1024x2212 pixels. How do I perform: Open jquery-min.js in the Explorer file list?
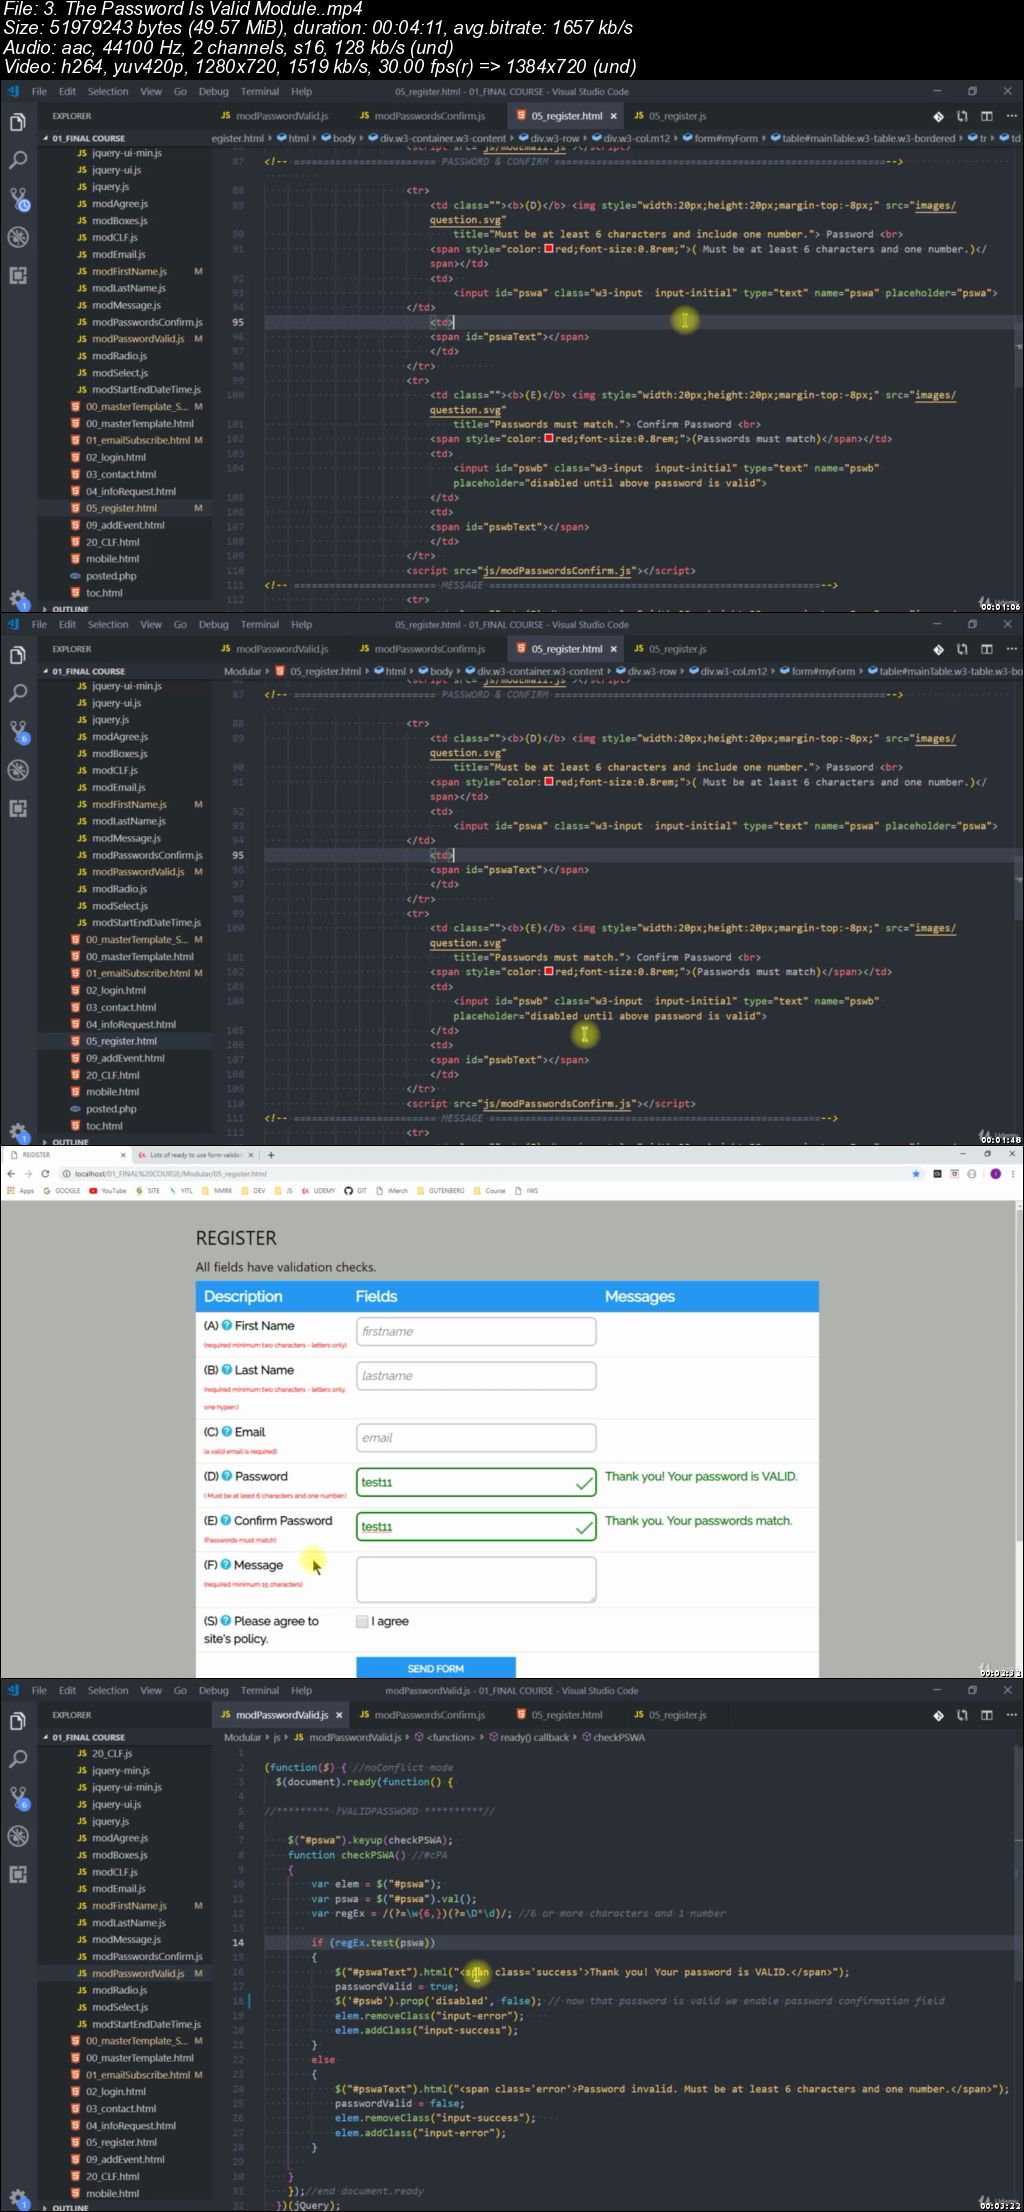click(120, 1771)
